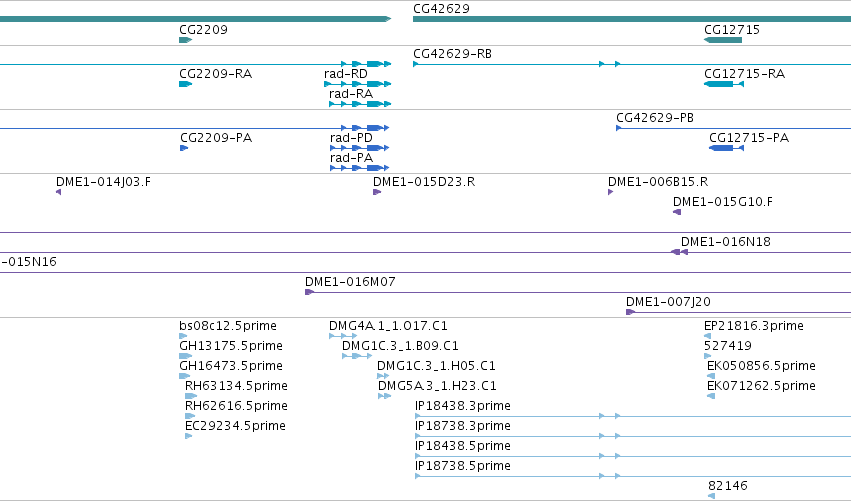The image size is (851, 501).
Task: Click the DMG4A.1_1.O17.C1 EST glyph
Action: [343, 336]
